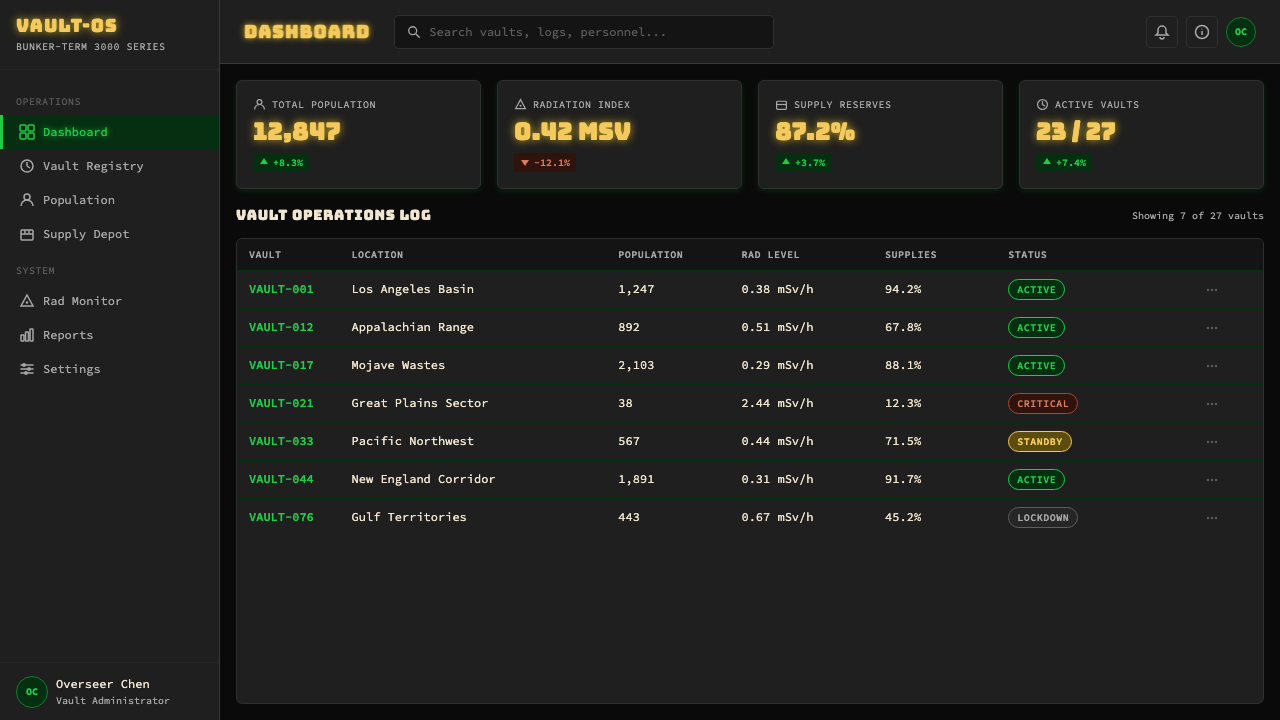Click the Population person icon in sidebar
The image size is (1280, 720).
click(27, 200)
